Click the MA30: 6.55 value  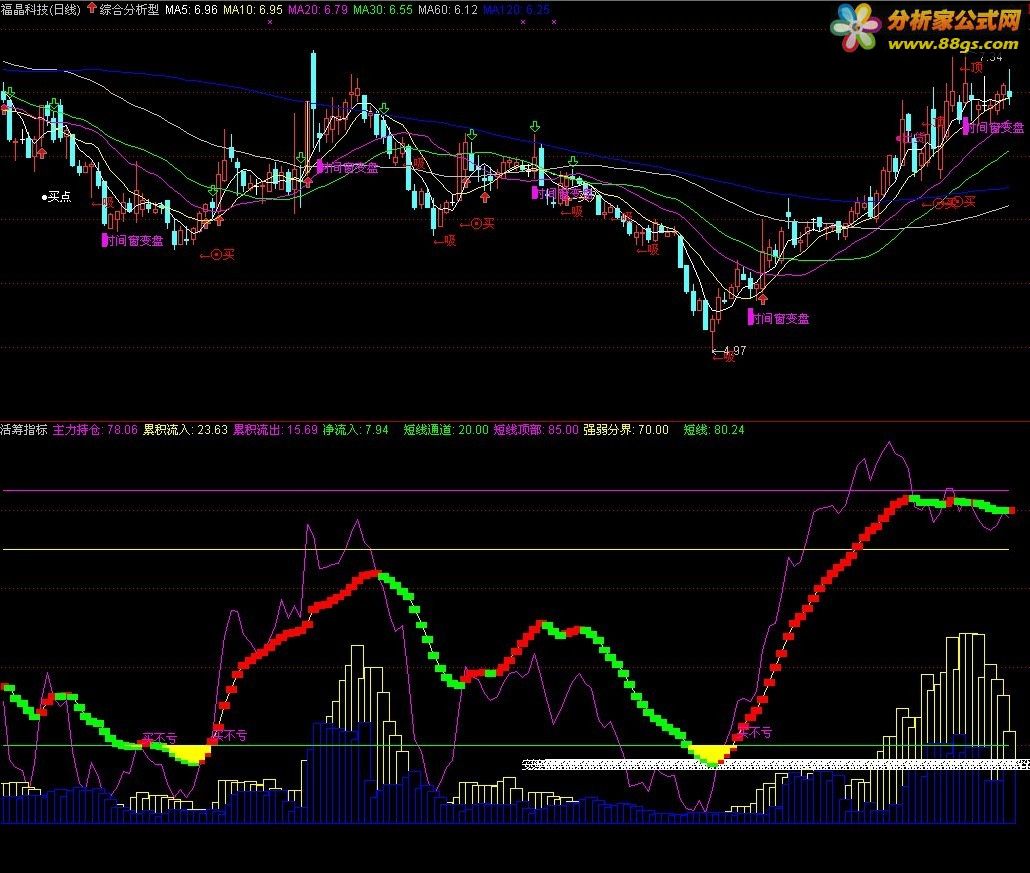(383, 10)
